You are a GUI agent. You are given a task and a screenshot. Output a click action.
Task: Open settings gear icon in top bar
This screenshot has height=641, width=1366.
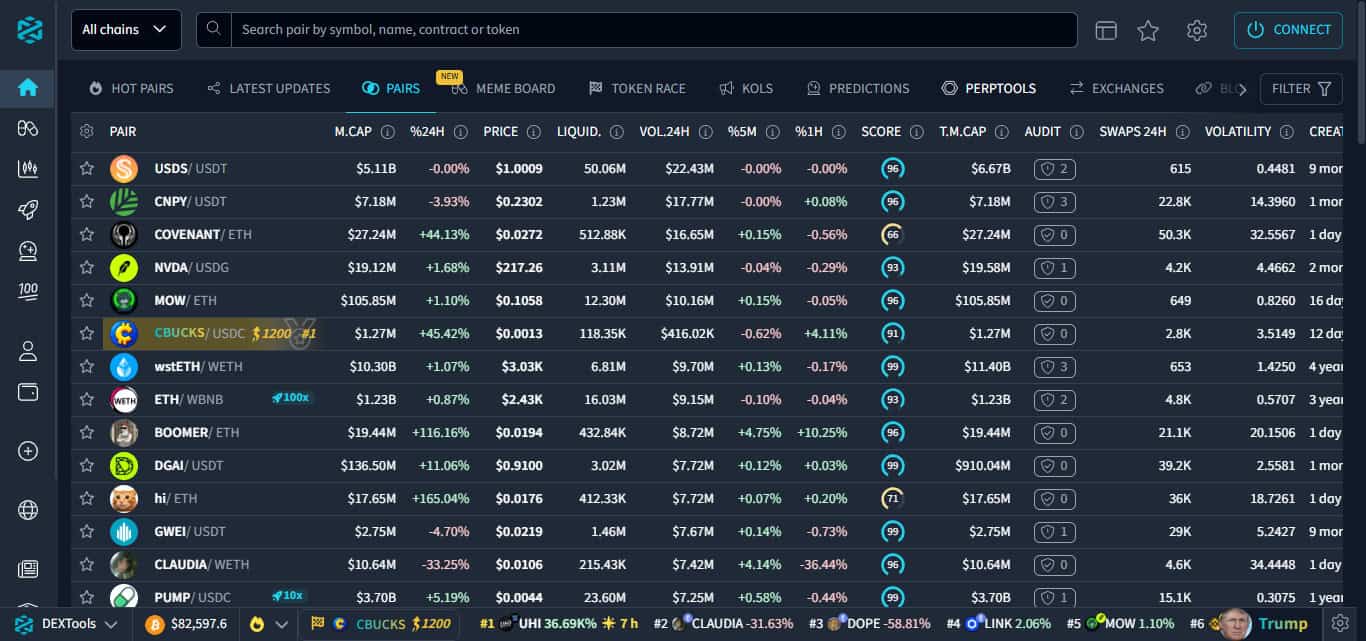coord(1197,30)
